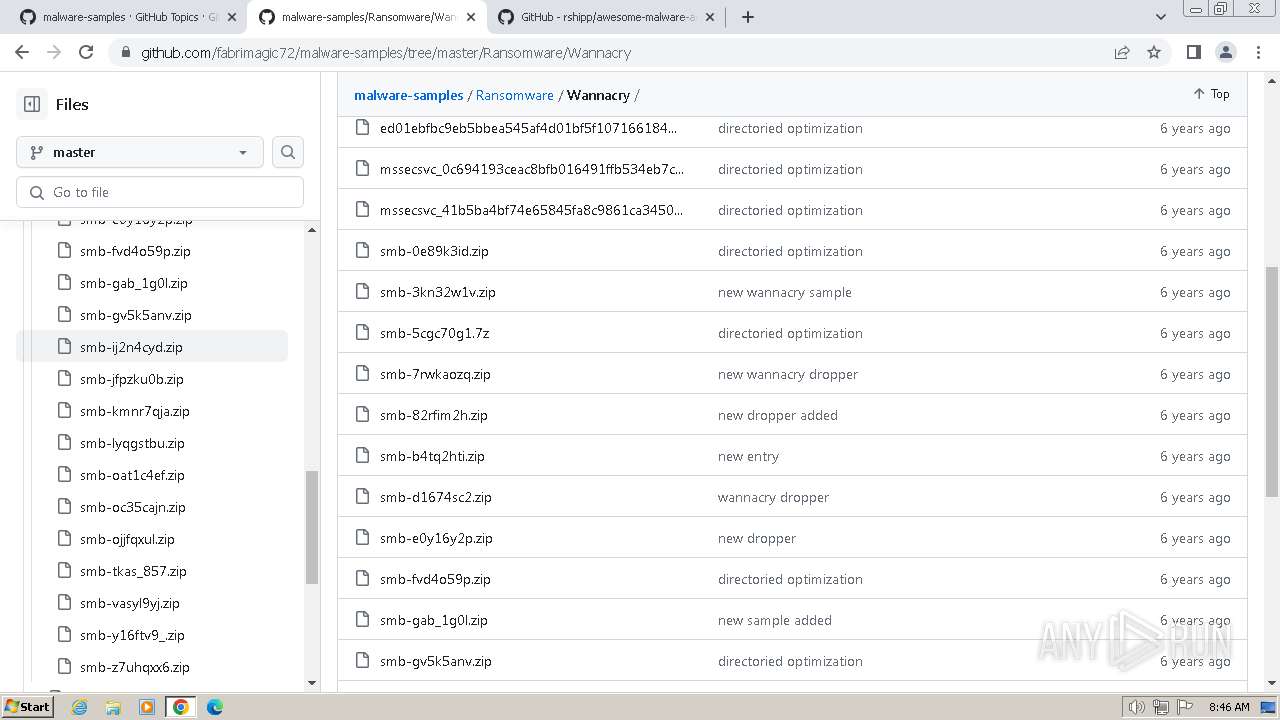
Task: Open smb-b4tq2hti.zip file
Action: tap(432, 456)
